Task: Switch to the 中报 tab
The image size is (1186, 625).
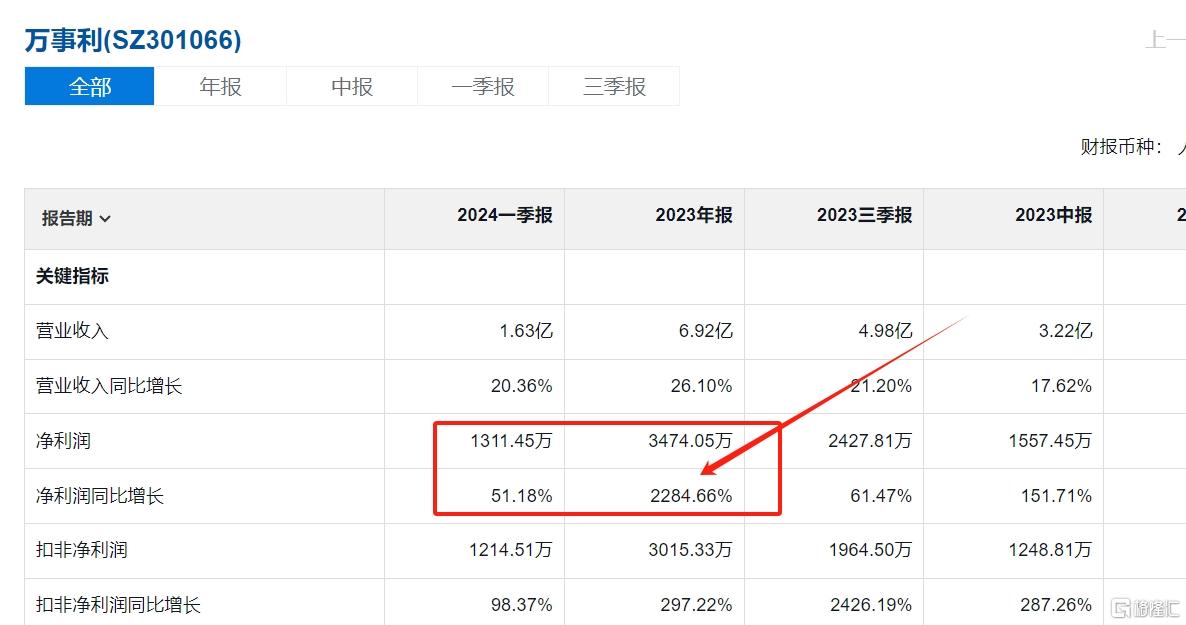Action: coord(352,86)
